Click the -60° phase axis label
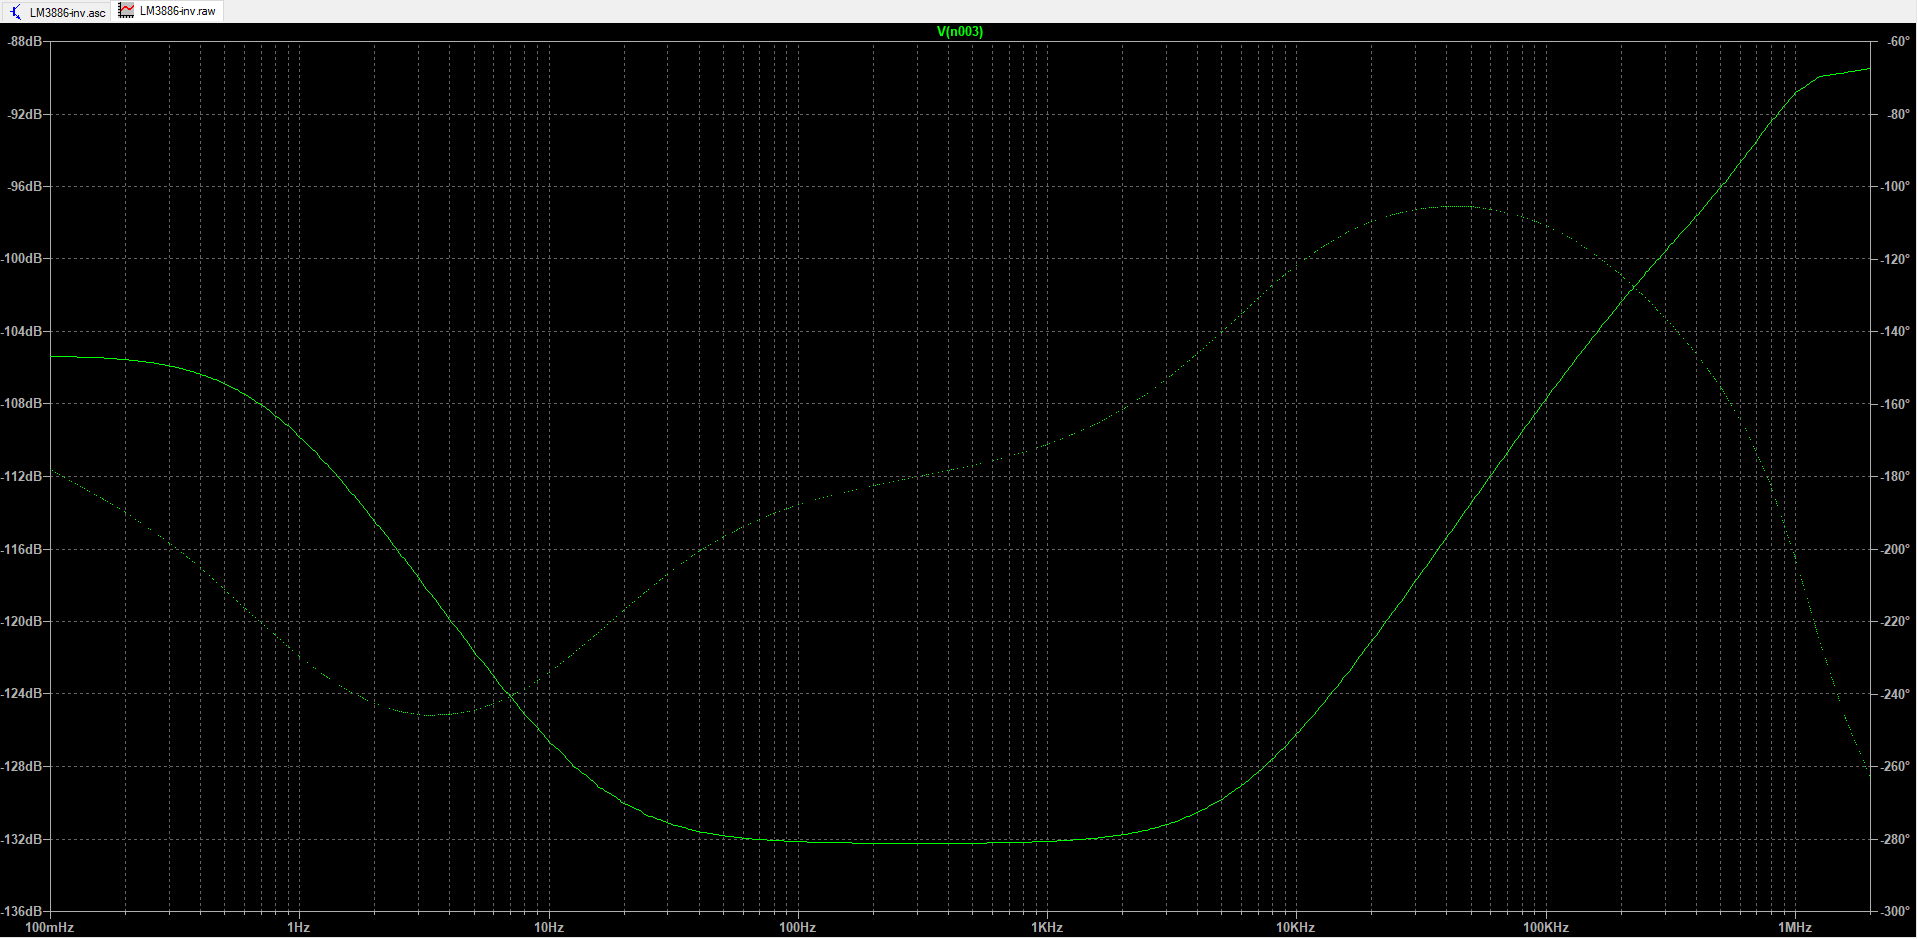The width and height of the screenshot is (1918, 939). pyautogui.click(x=1897, y=42)
